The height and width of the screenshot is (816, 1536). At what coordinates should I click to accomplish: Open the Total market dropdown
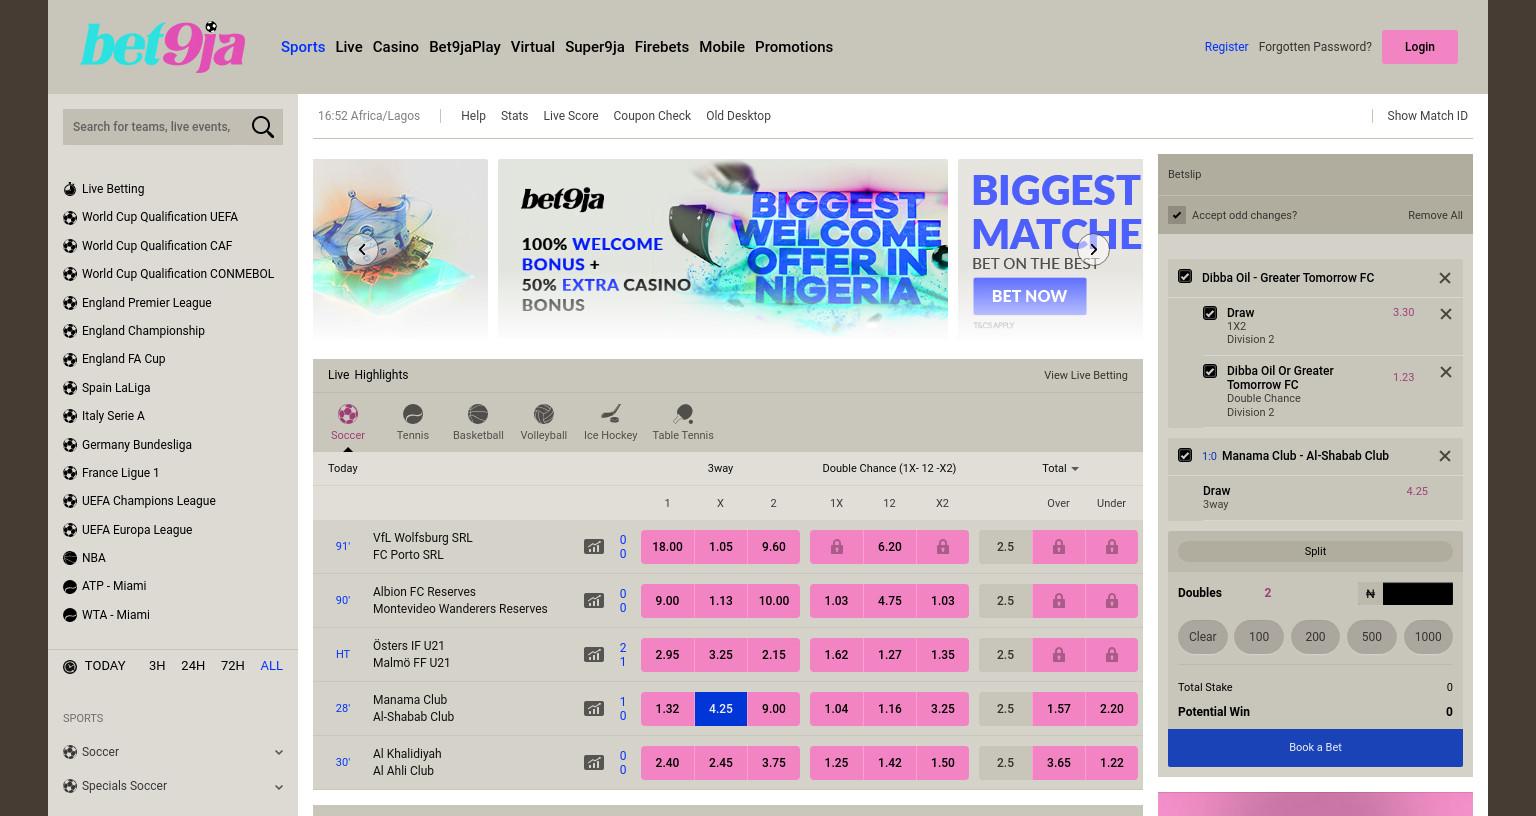pyautogui.click(x=1060, y=468)
